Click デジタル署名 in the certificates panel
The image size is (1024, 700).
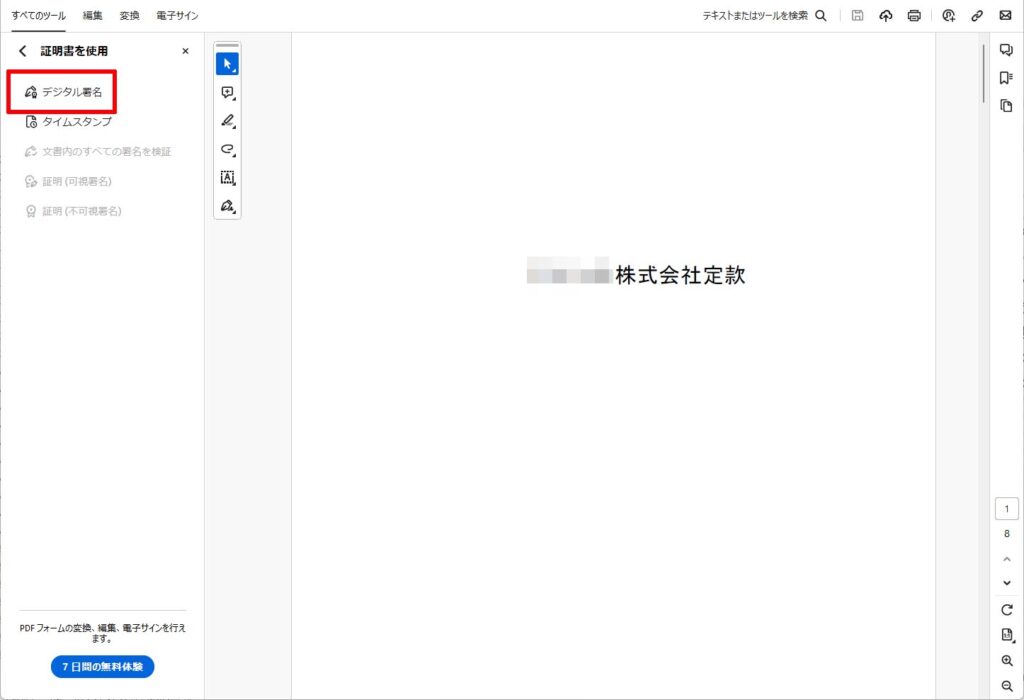click(70, 92)
